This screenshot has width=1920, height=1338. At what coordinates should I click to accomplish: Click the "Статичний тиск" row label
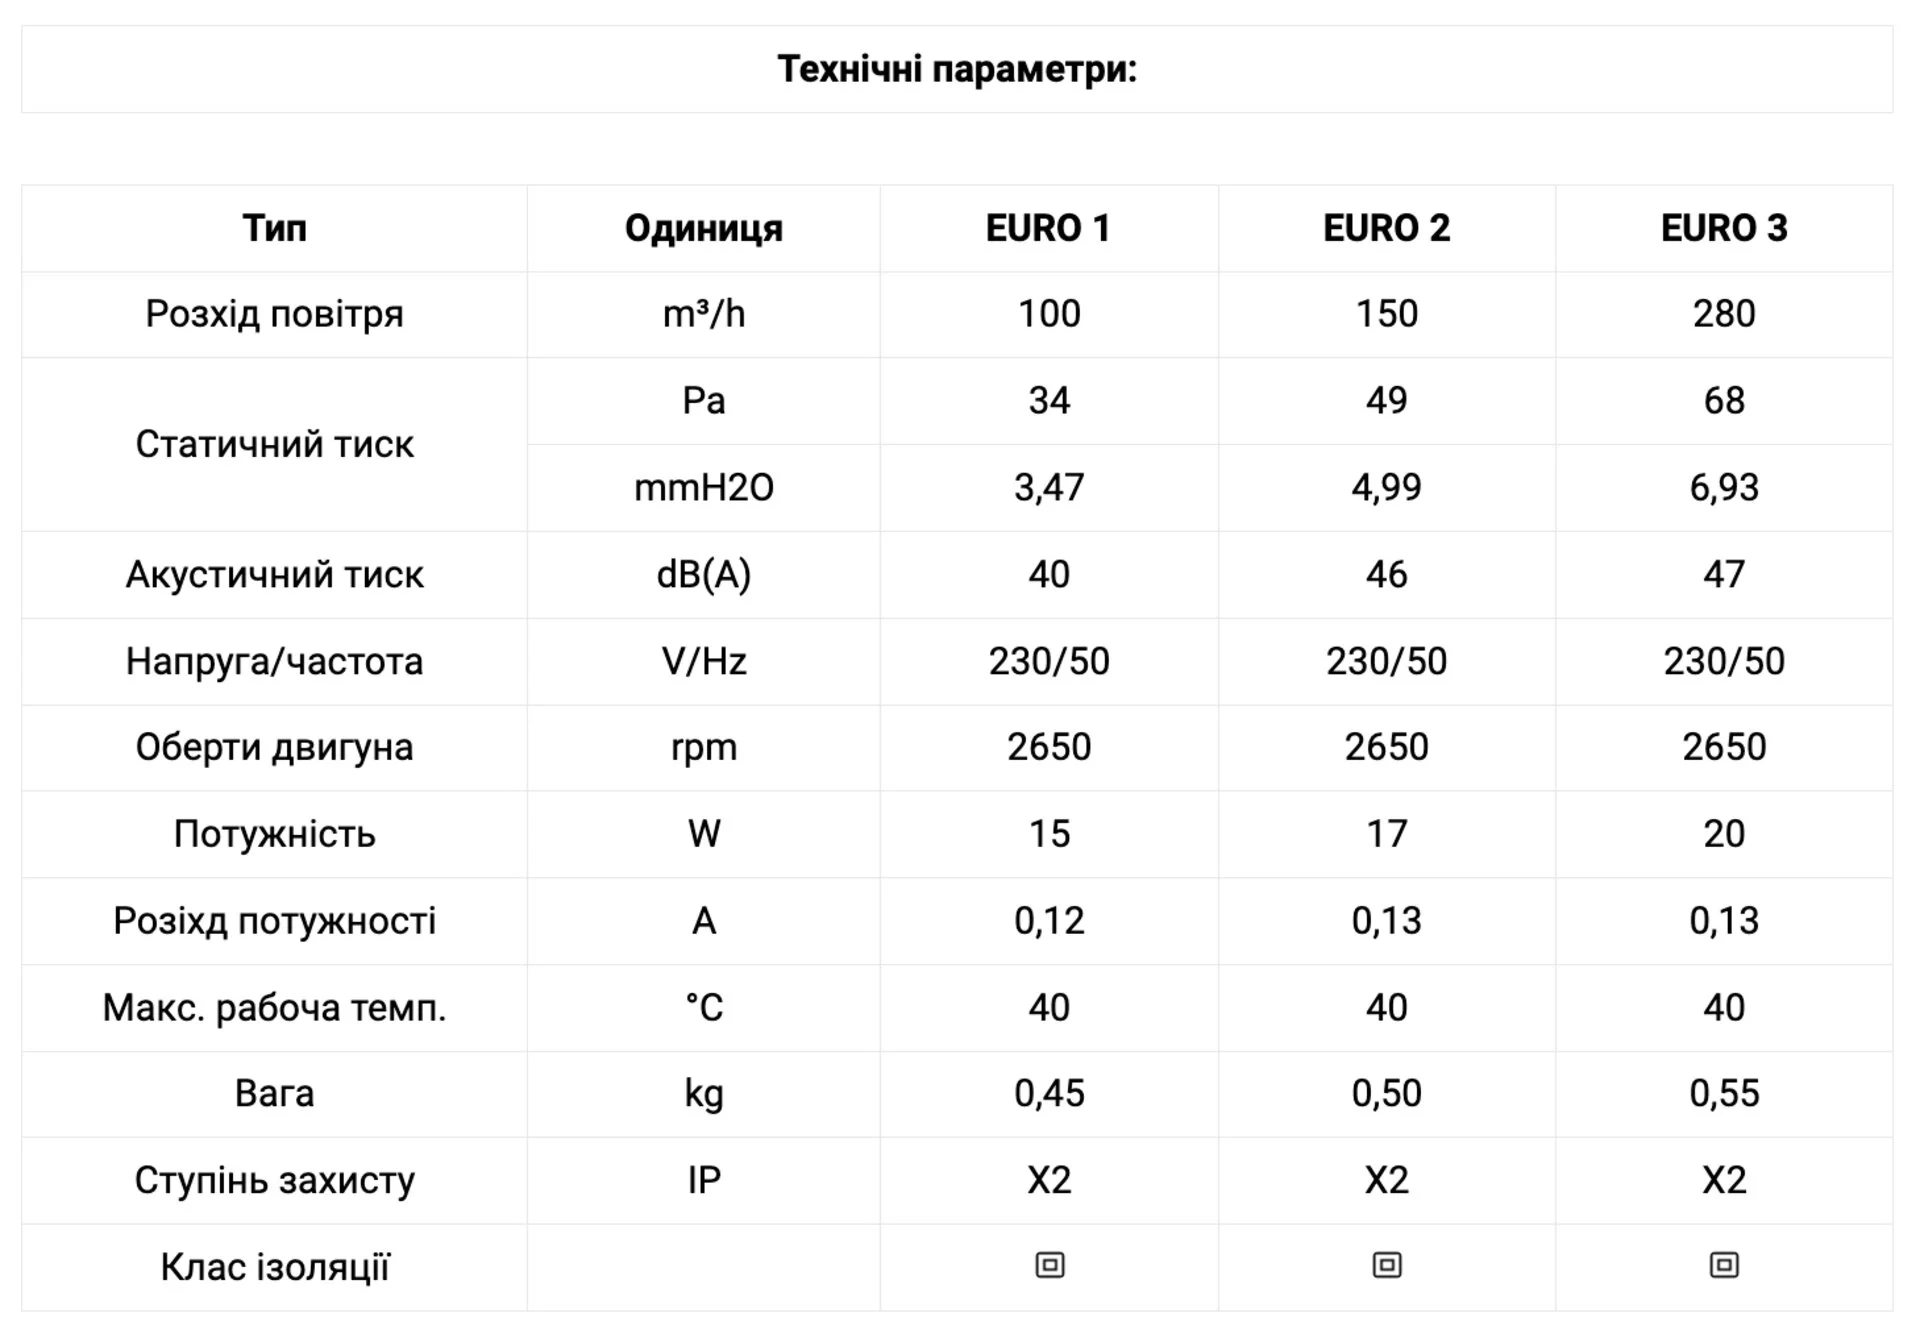point(274,444)
